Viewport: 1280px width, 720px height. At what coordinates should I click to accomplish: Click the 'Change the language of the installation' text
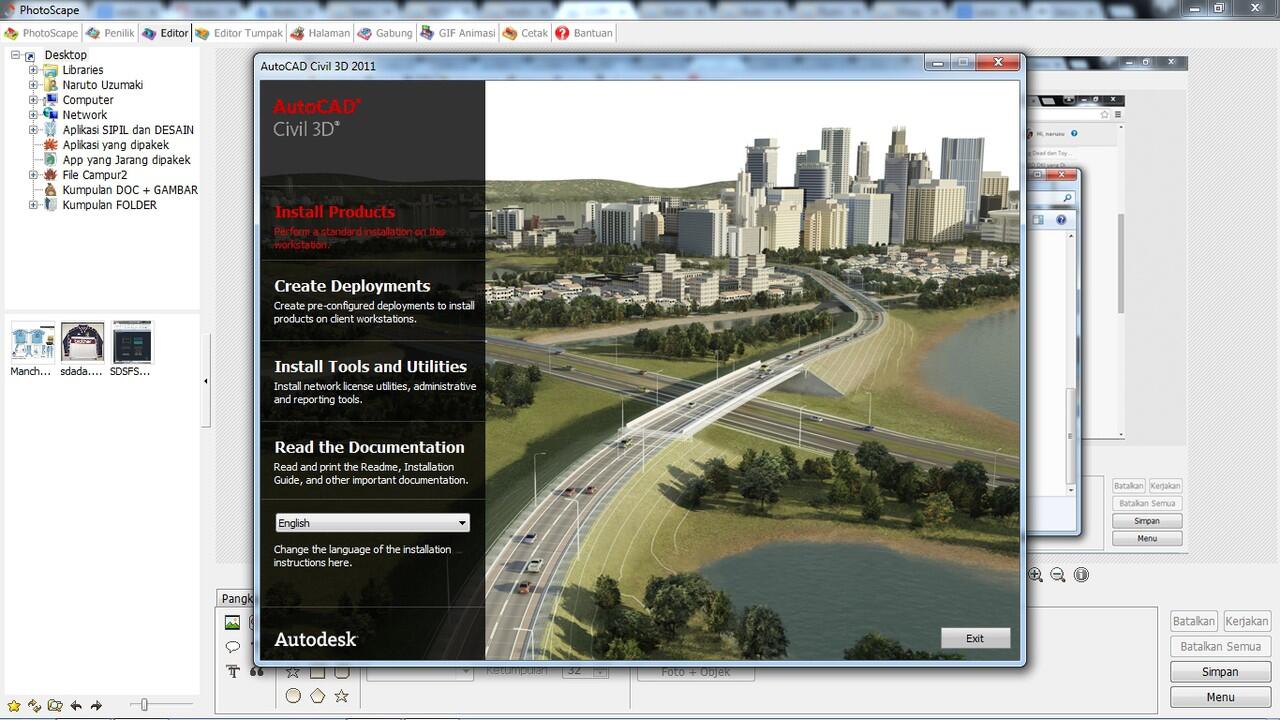pos(362,556)
